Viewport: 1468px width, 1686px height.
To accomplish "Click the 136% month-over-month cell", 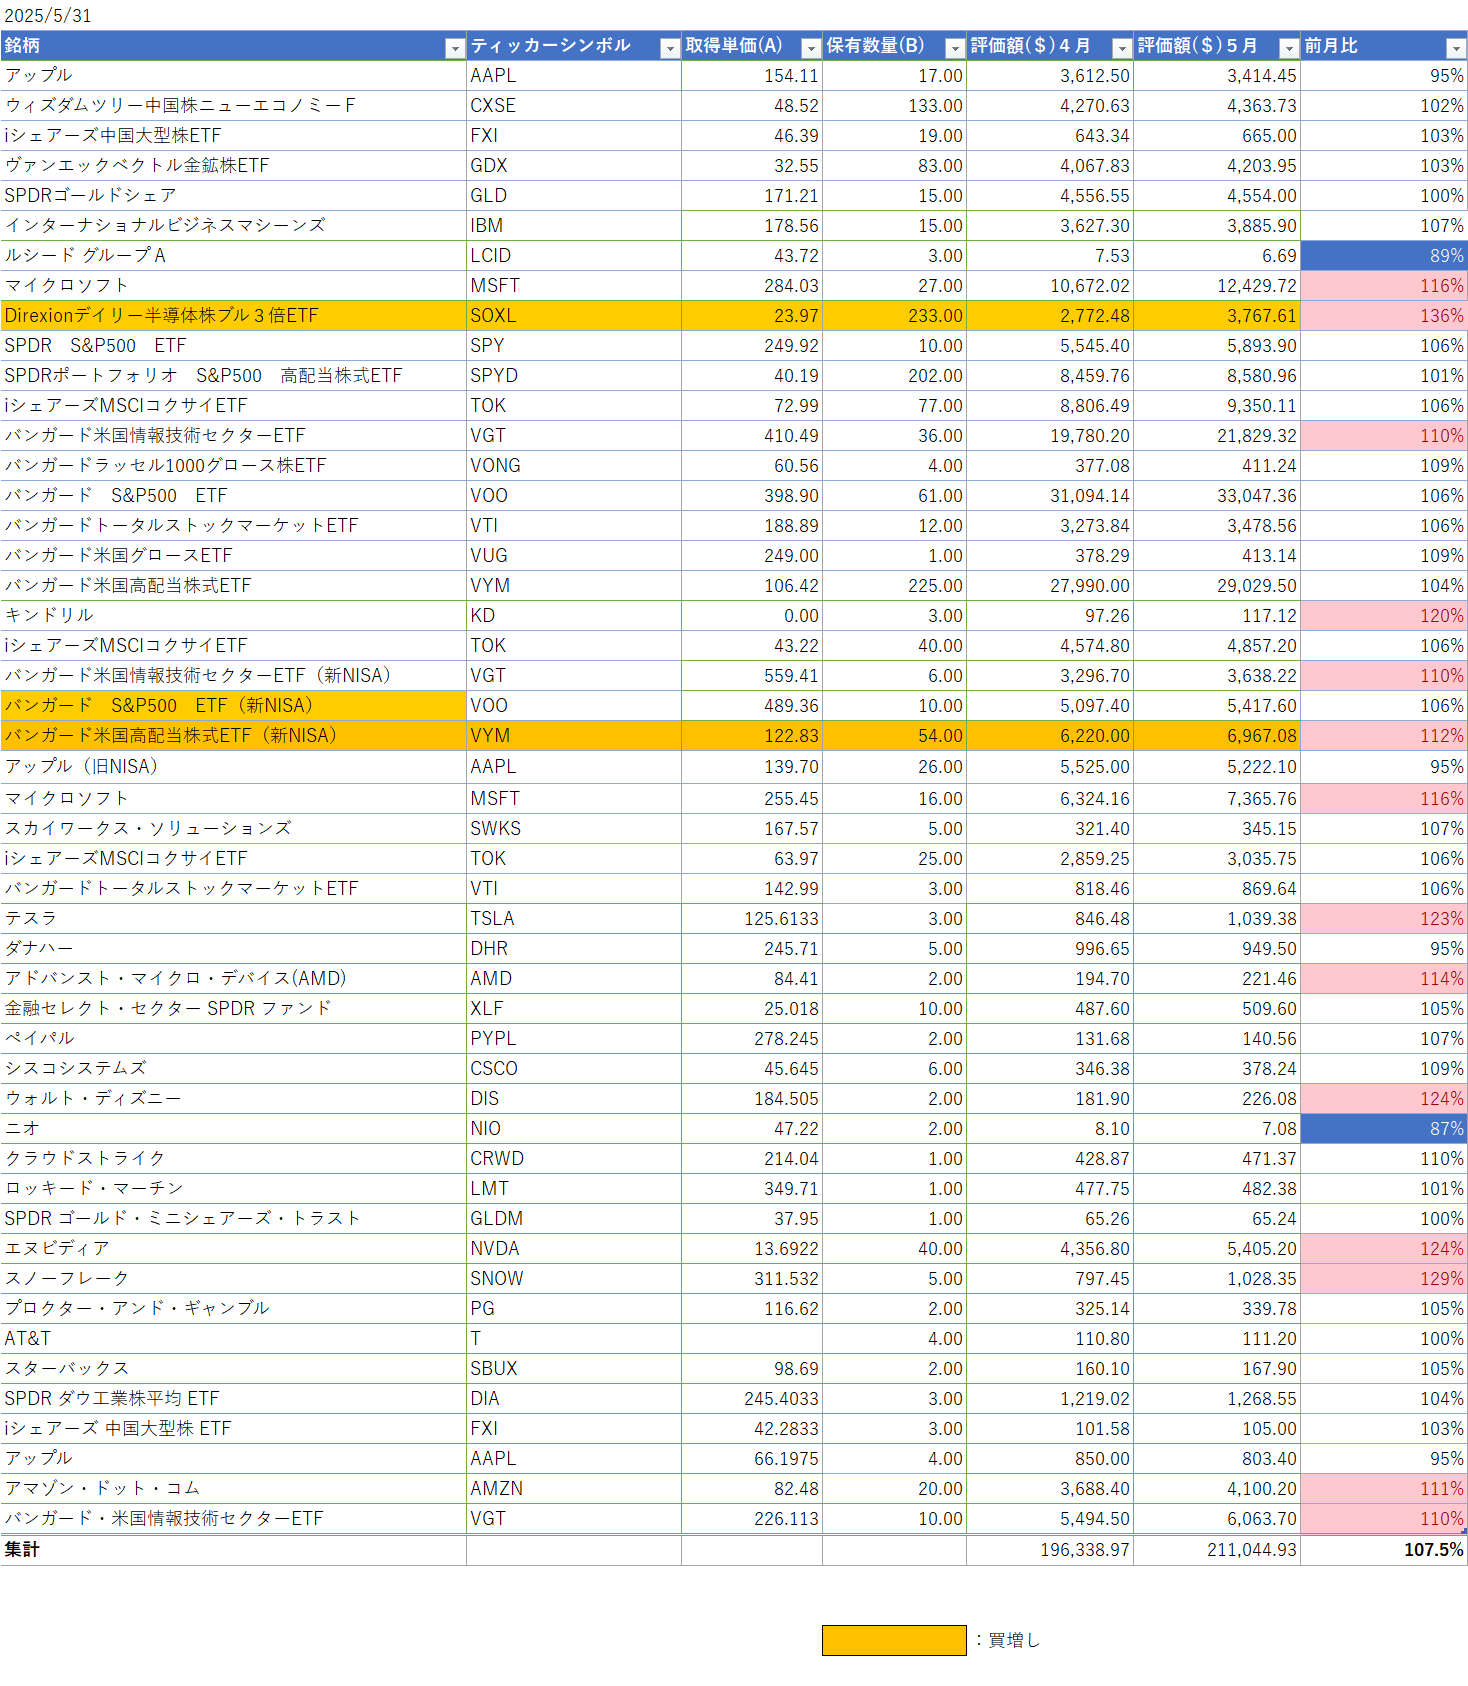I will click(x=1384, y=315).
